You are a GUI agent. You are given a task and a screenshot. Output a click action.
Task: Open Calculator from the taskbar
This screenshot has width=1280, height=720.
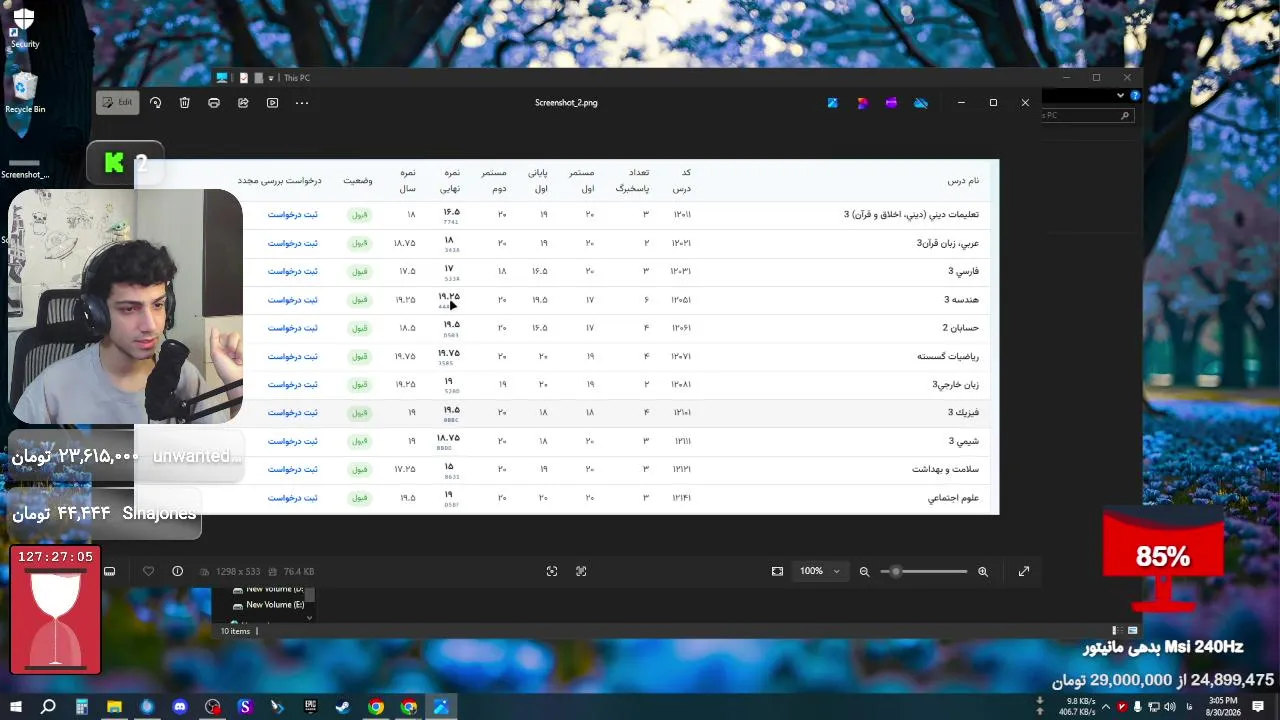pos(82,707)
